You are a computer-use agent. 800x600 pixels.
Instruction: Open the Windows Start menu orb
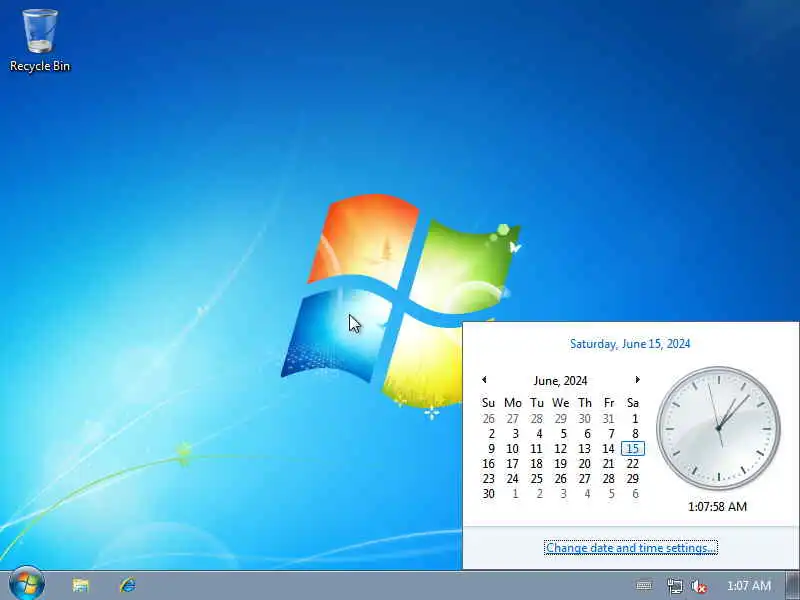(27, 585)
